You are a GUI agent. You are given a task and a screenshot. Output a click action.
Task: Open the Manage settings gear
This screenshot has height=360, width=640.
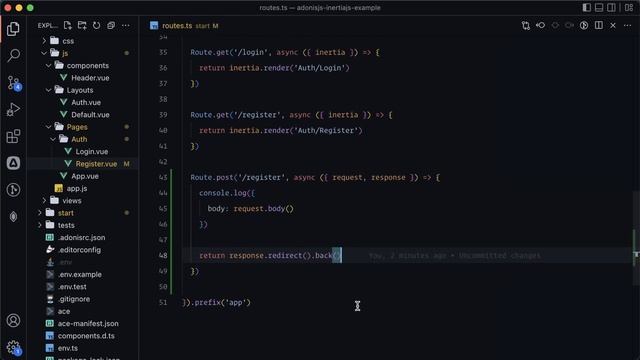click(x=13, y=347)
